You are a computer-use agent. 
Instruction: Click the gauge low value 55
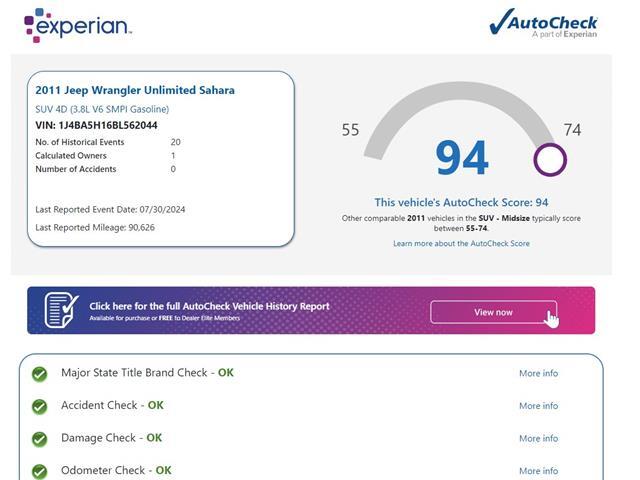coord(350,130)
